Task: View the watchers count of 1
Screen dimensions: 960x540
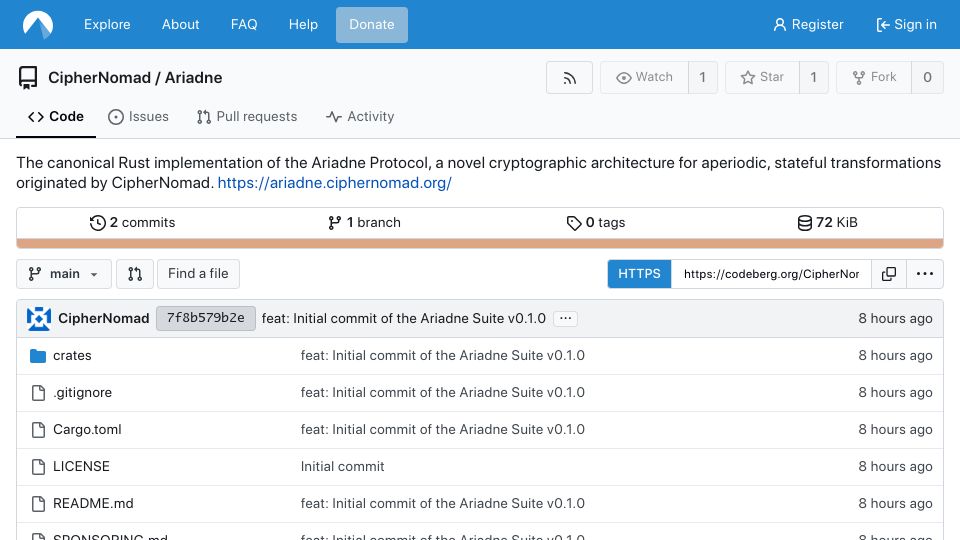Action: point(703,77)
